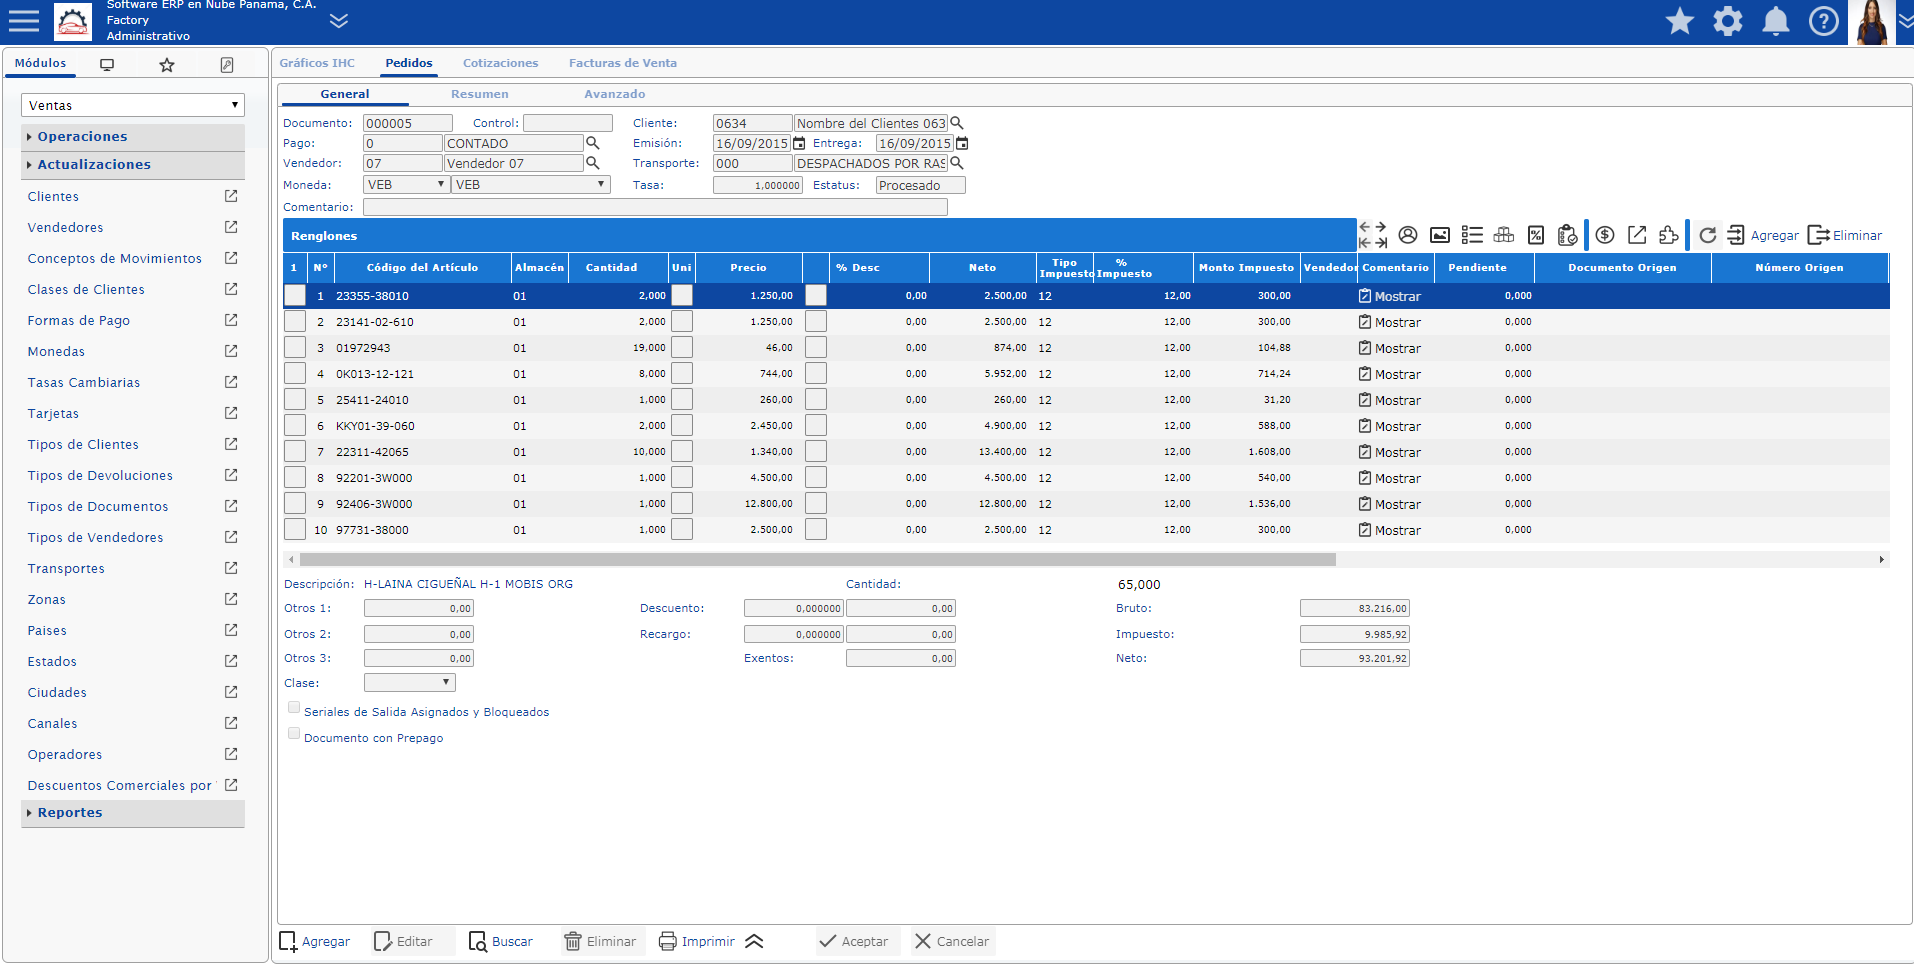
Task: Click bottom Imprimir button
Action: 697,941
